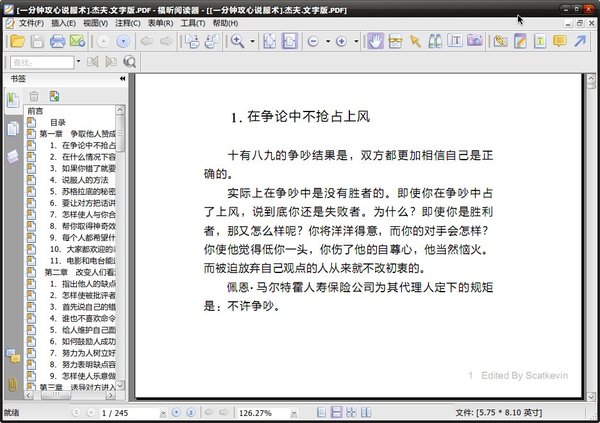Open the 帮助(H) menu
The height and width of the screenshot is (423, 600).
[225, 23]
